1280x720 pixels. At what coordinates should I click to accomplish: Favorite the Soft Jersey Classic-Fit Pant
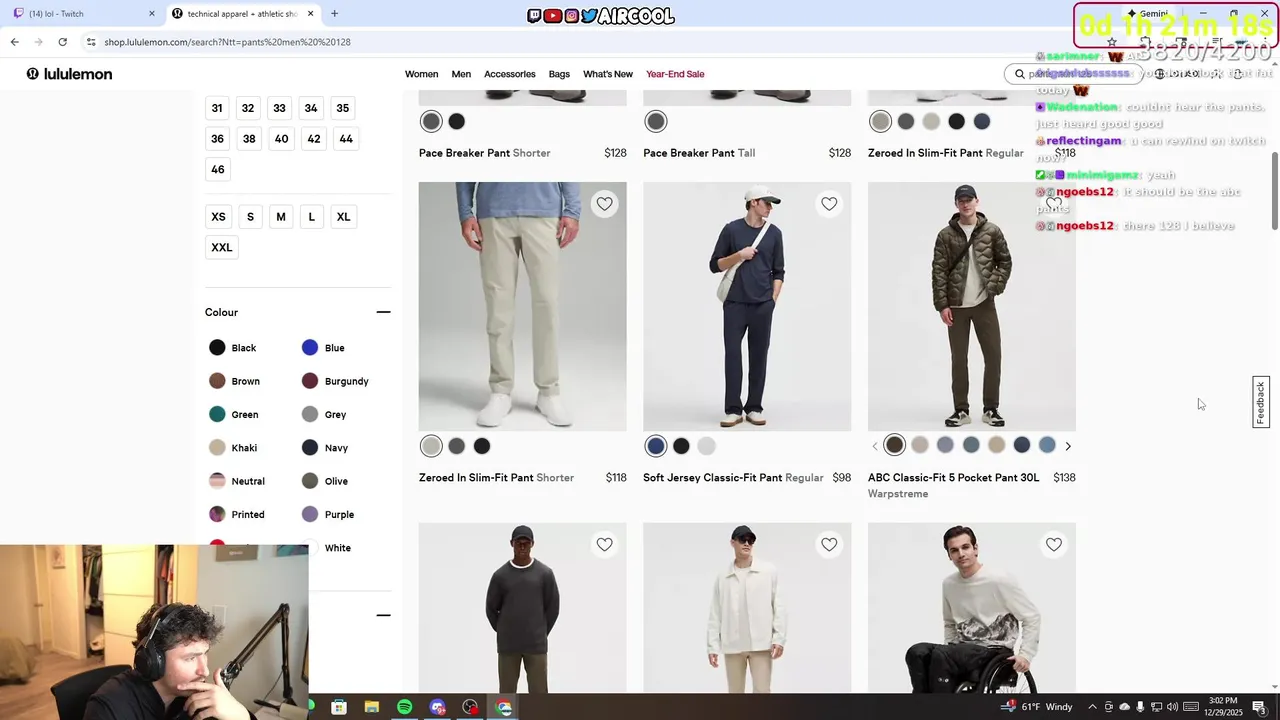tap(829, 204)
